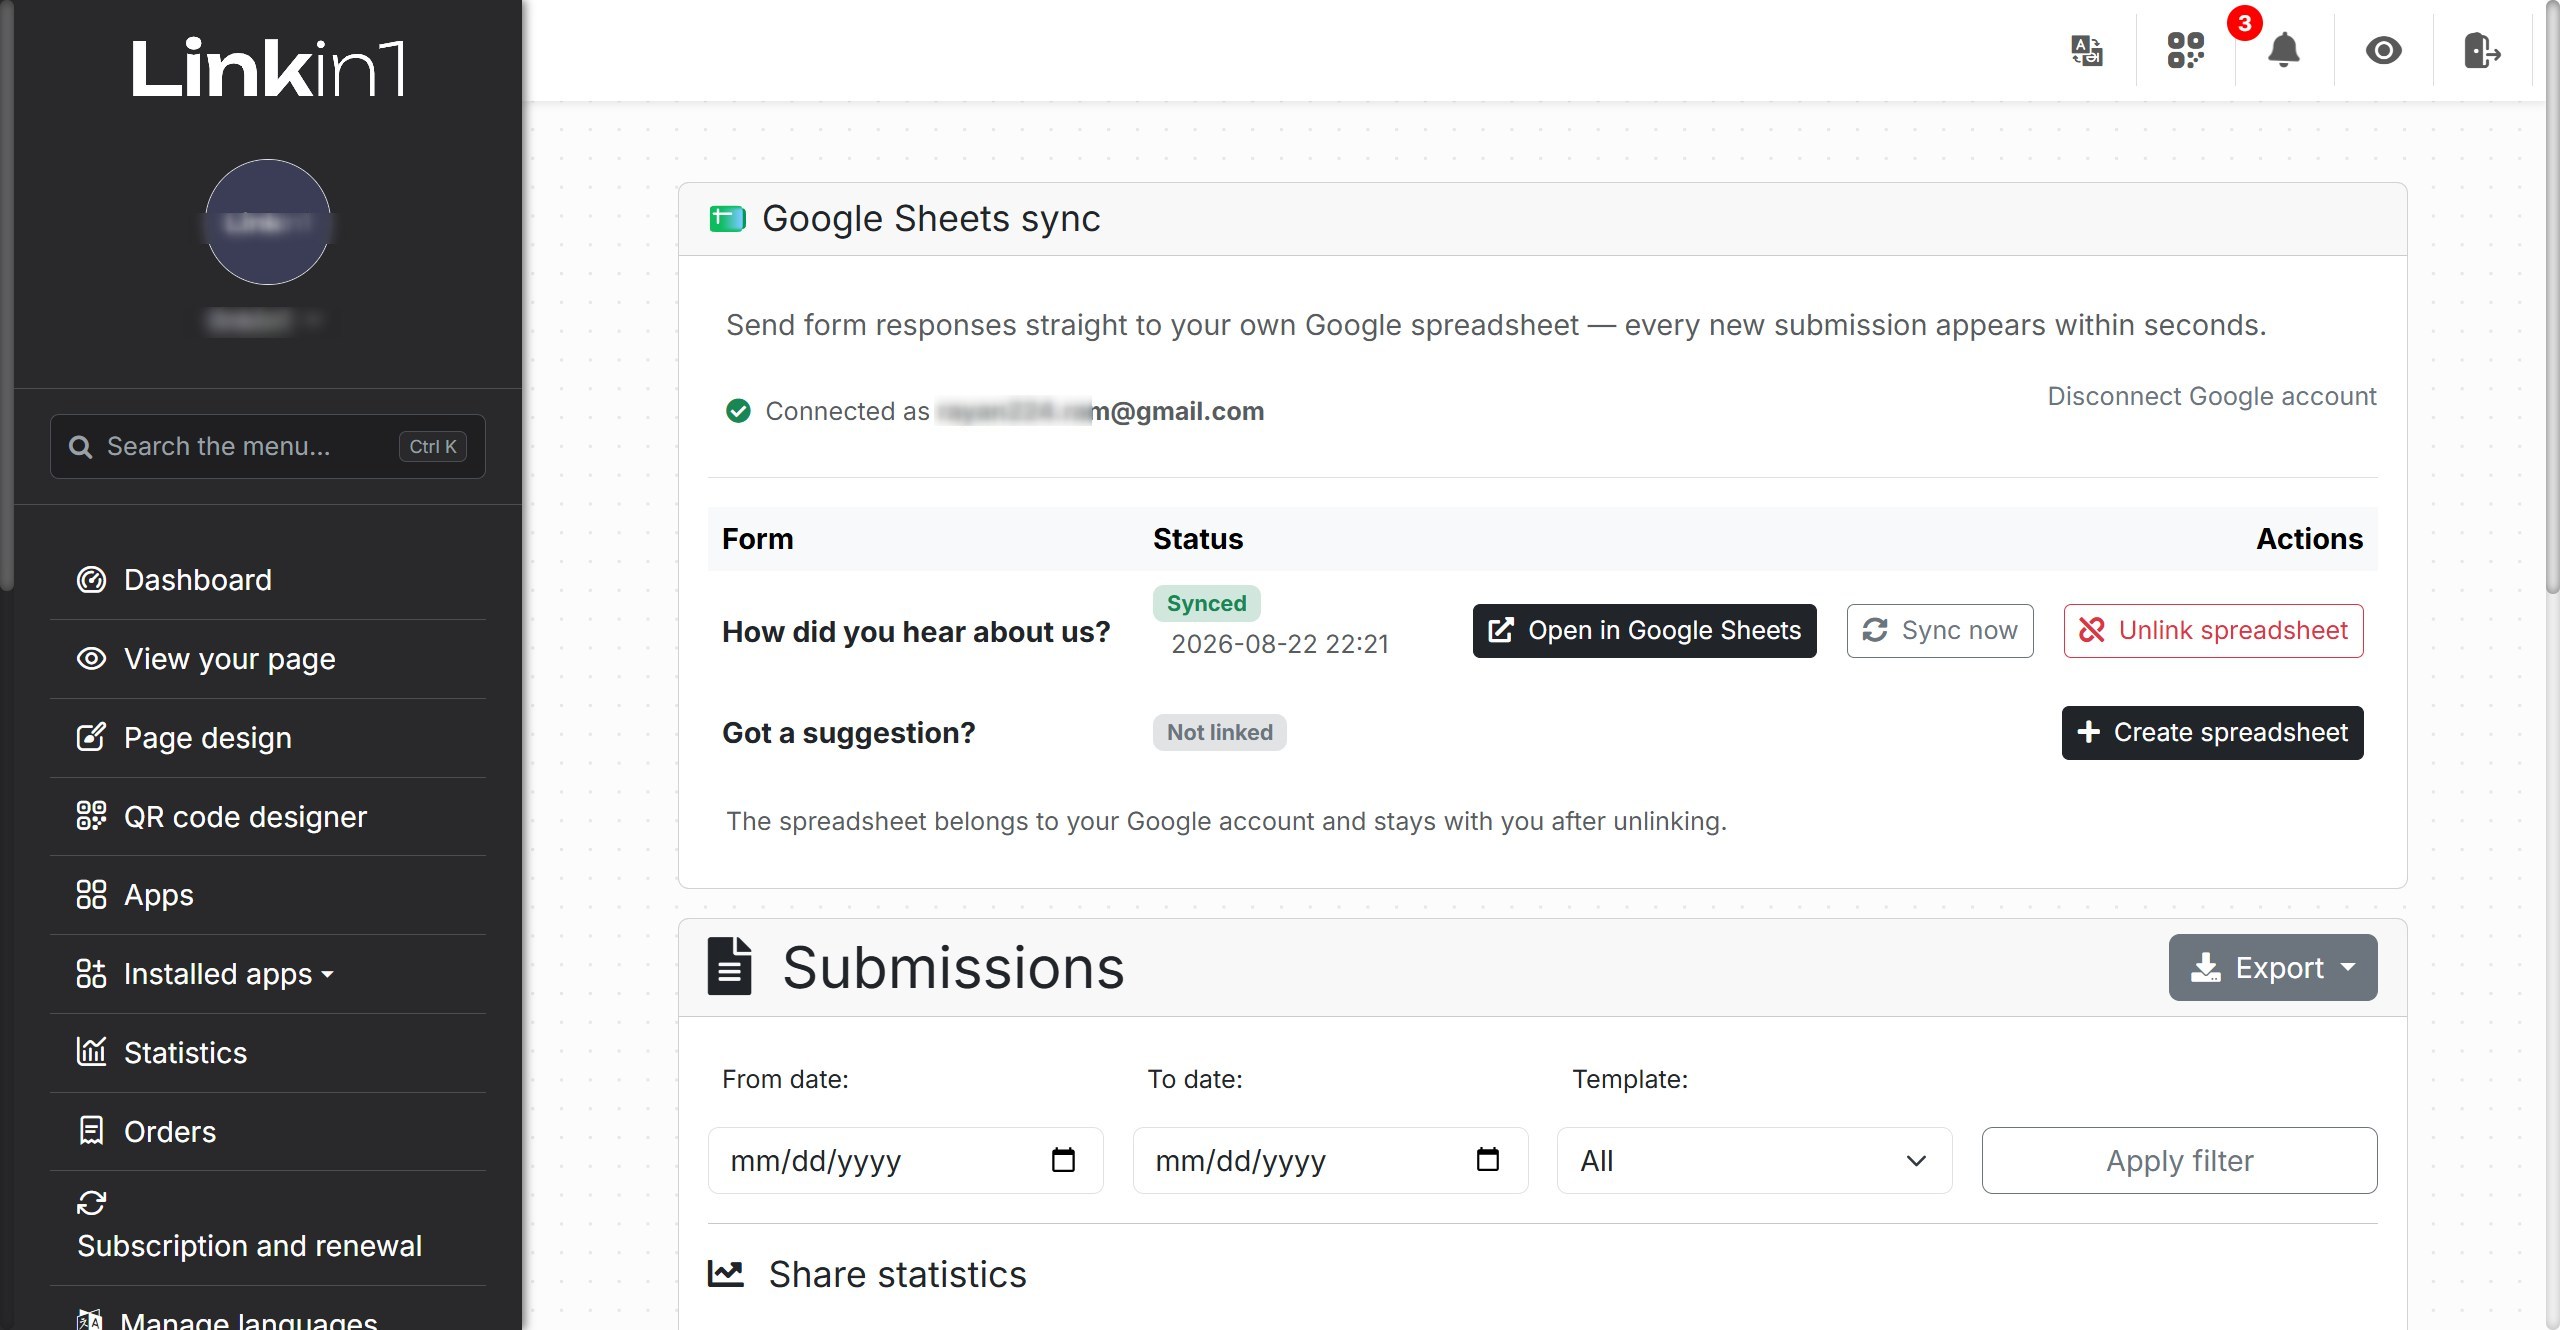Click Sync now button
2560x1330 pixels.
1940,631
